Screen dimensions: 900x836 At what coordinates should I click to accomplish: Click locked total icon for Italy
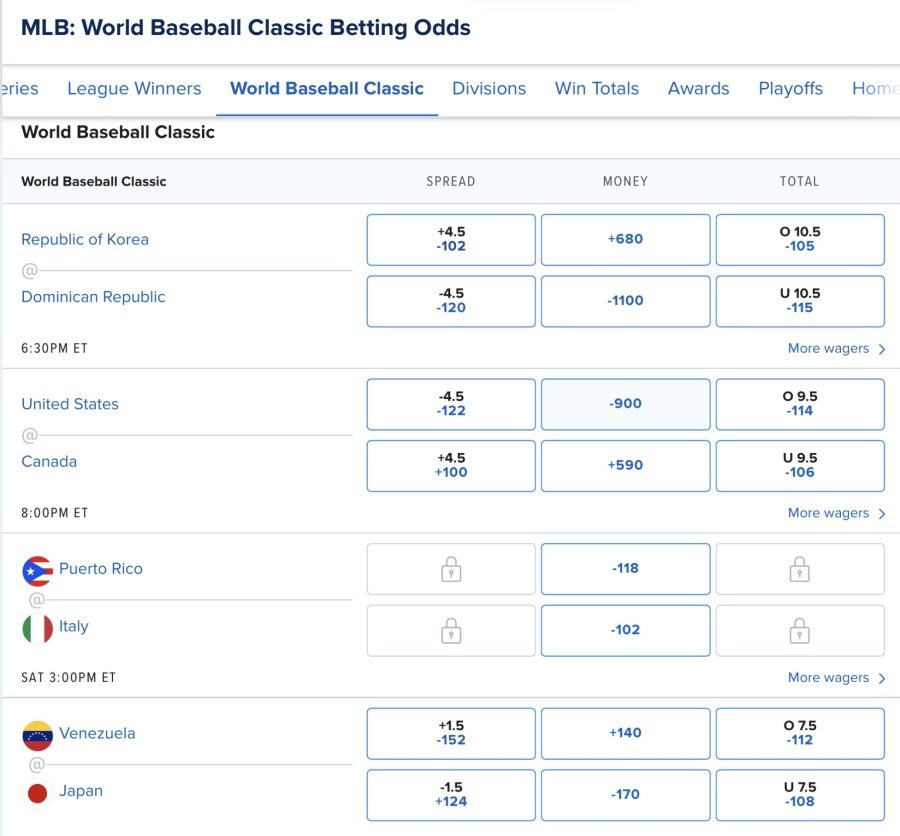pyautogui.click(x=799, y=630)
